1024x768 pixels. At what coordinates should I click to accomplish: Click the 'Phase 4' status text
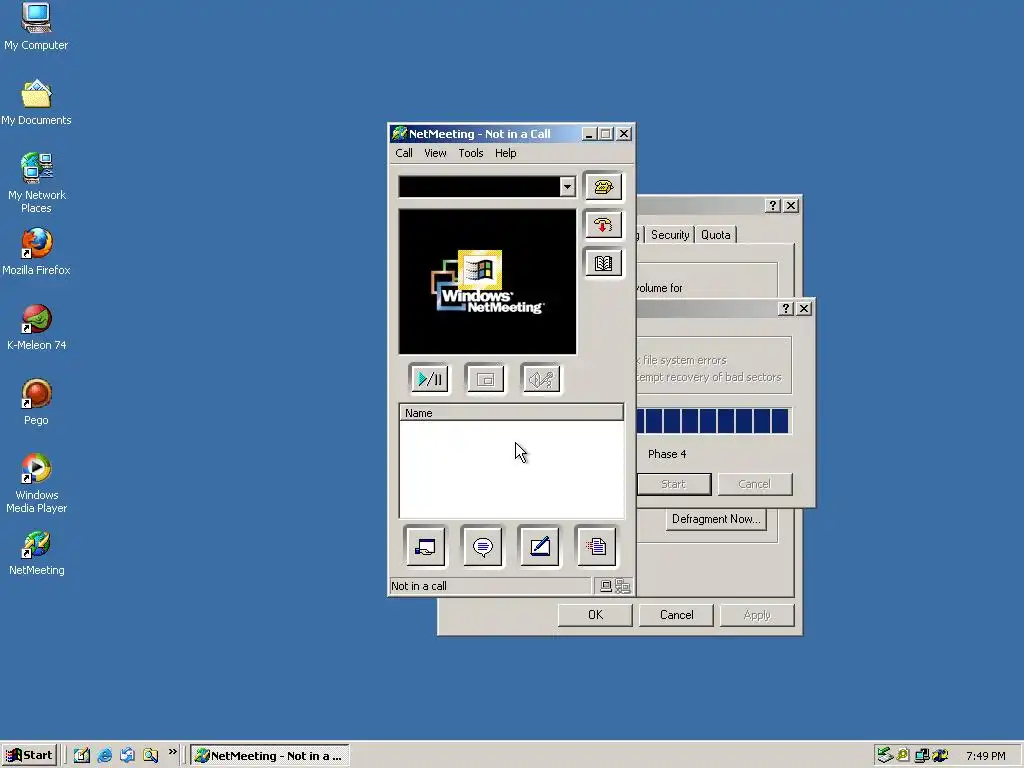point(667,454)
